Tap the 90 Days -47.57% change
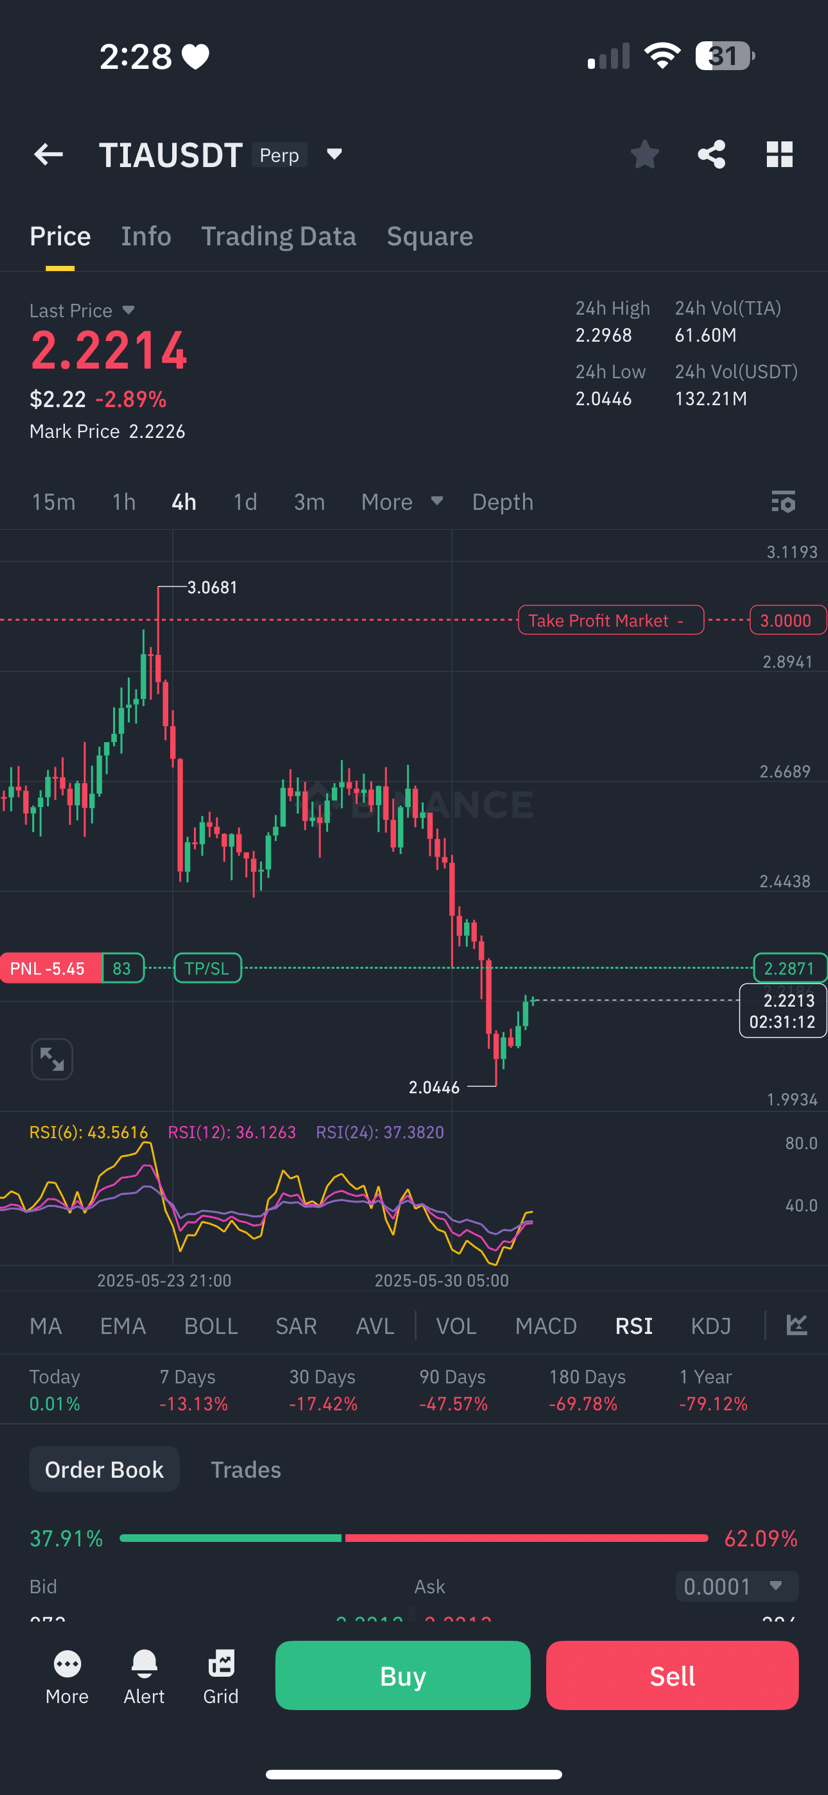The image size is (828, 1795). click(453, 1390)
